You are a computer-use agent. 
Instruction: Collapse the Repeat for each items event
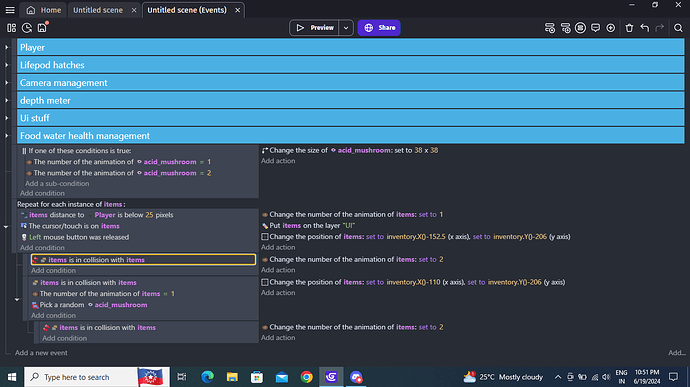point(6,227)
